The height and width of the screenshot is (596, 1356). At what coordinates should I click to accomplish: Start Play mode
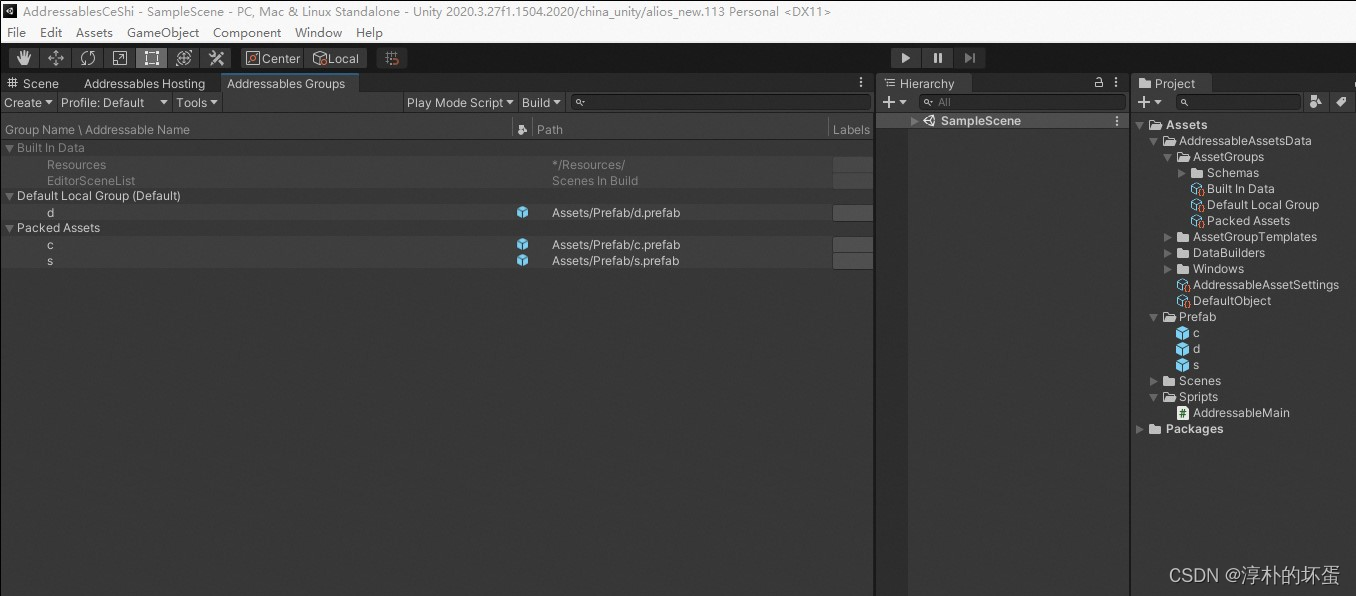coord(905,58)
